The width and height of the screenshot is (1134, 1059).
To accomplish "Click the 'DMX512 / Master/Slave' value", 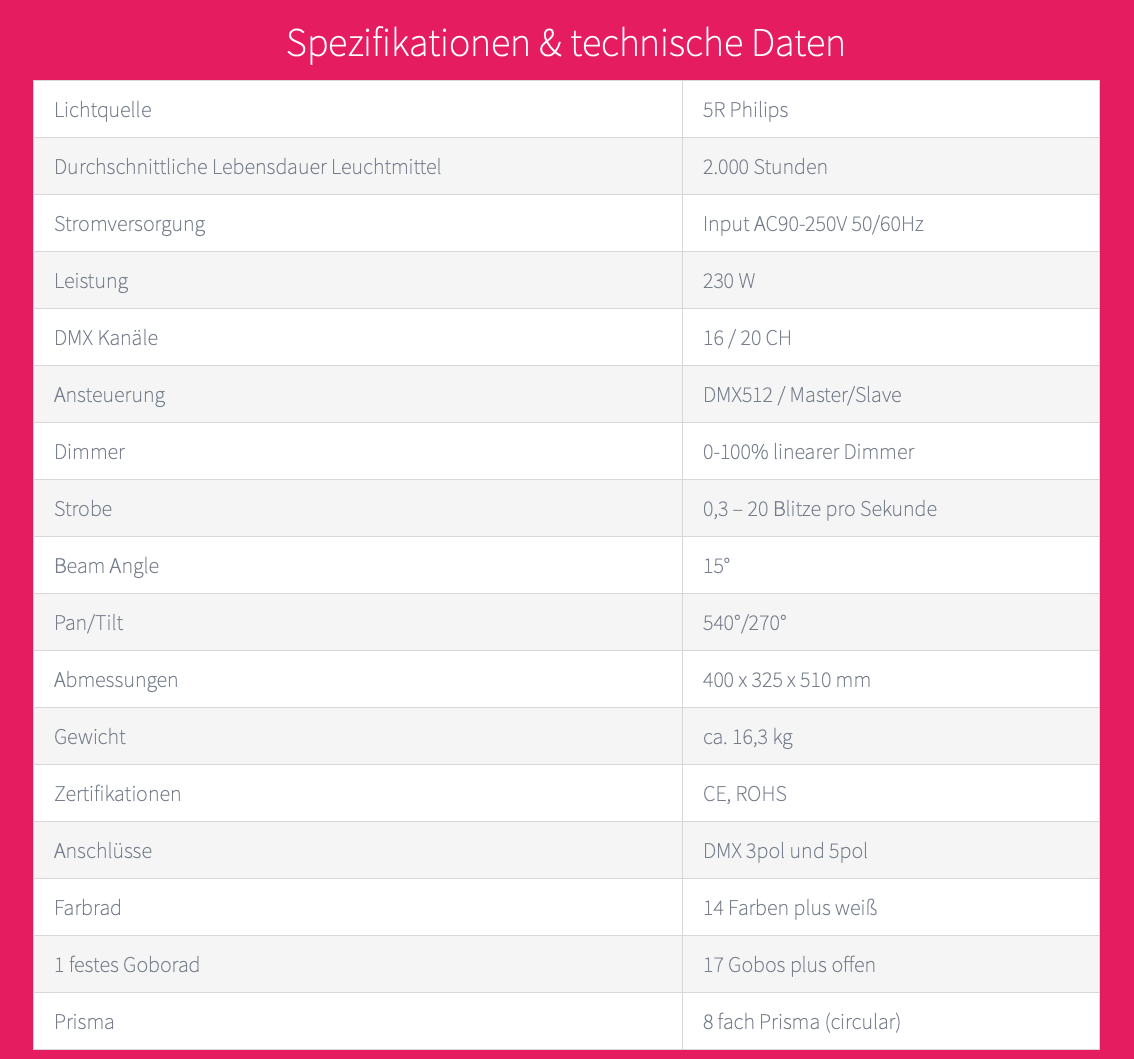I will 802,395.
